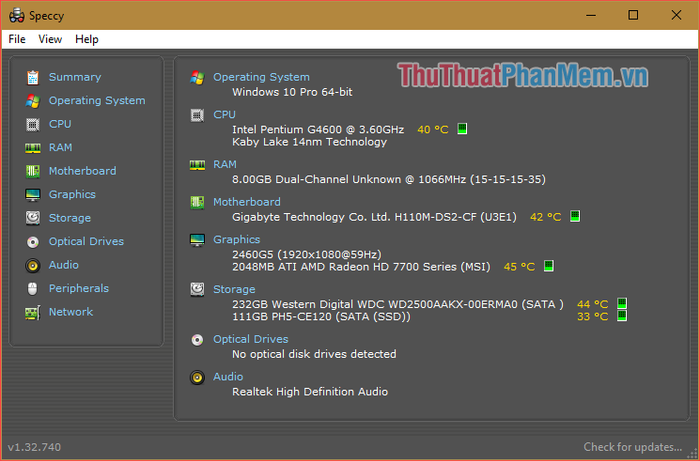Click Check for updates link

[x=633, y=447]
